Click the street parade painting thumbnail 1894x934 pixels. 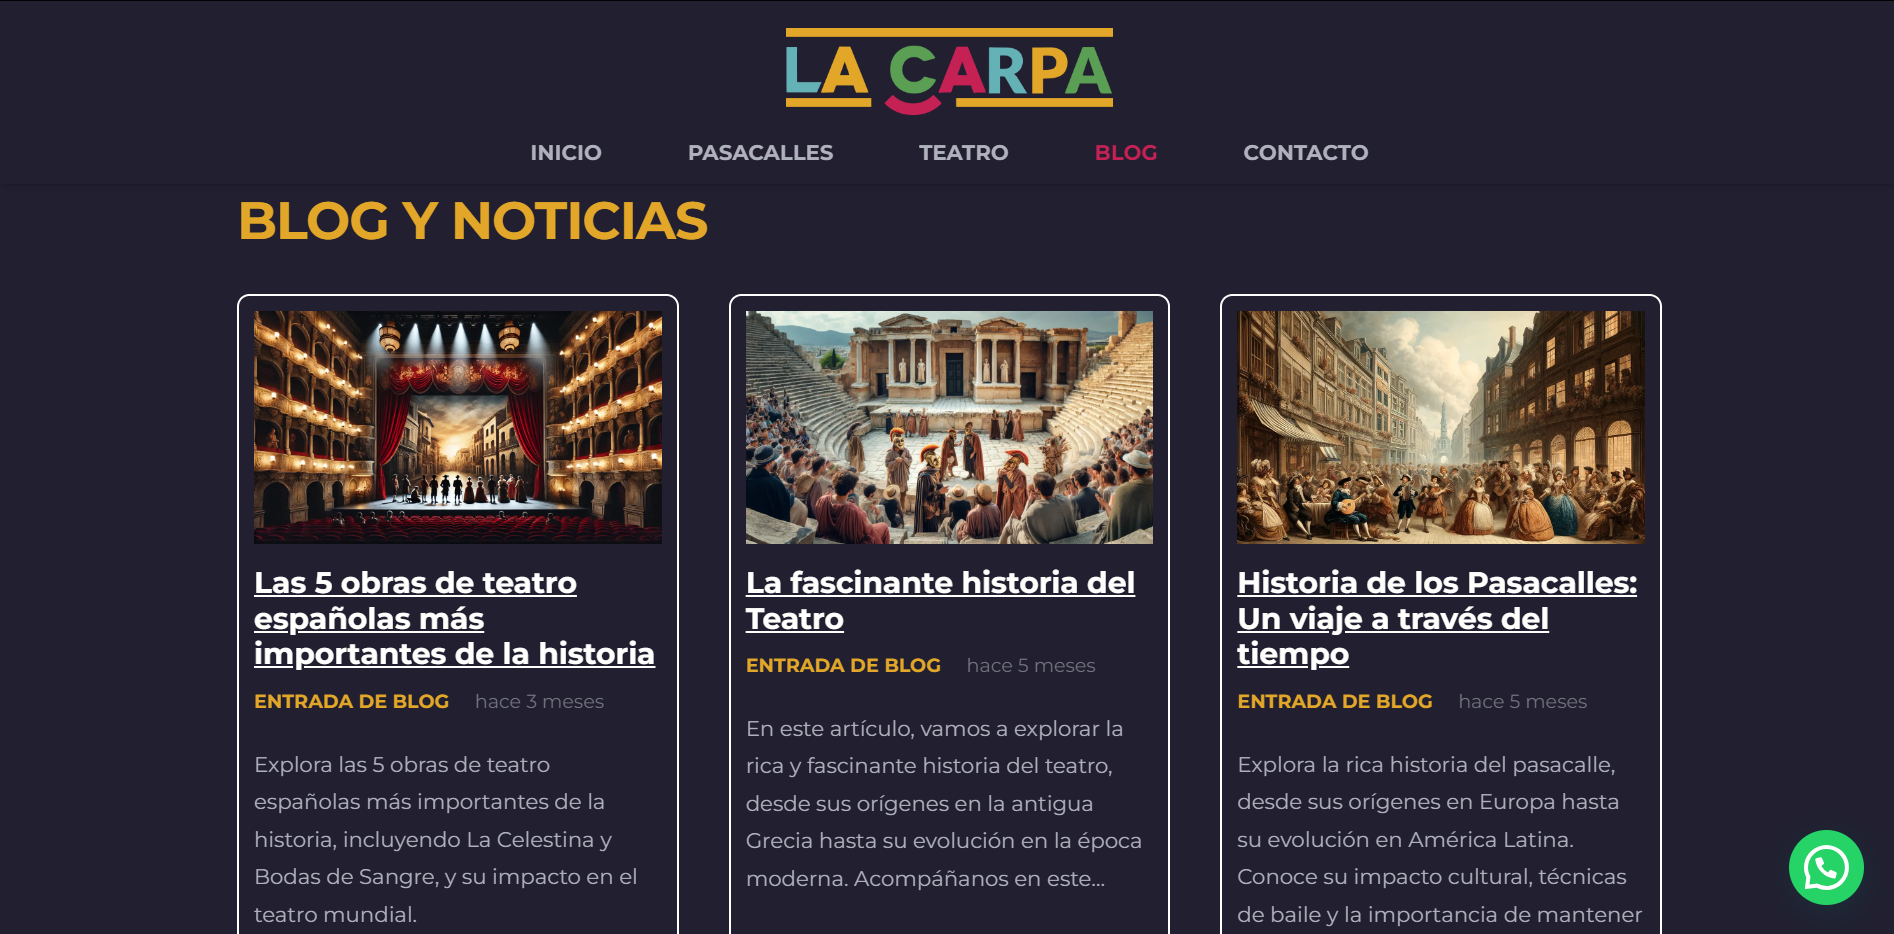(1441, 427)
